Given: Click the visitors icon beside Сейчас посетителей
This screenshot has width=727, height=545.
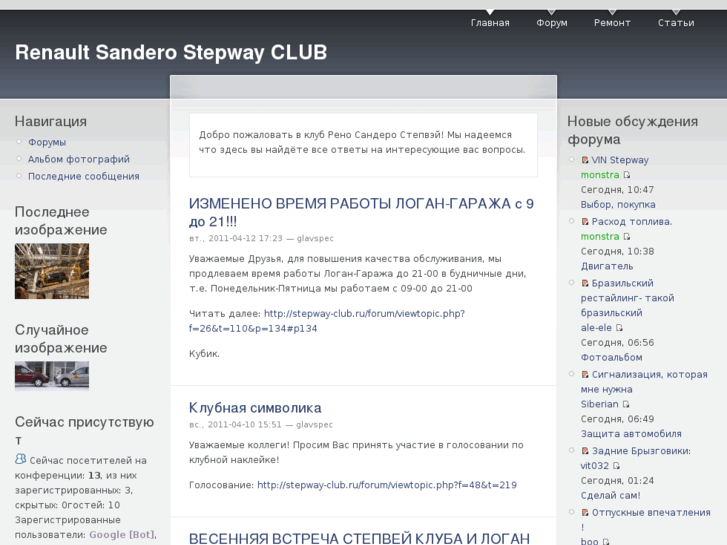Looking at the screenshot, I should pyautogui.click(x=20, y=459).
